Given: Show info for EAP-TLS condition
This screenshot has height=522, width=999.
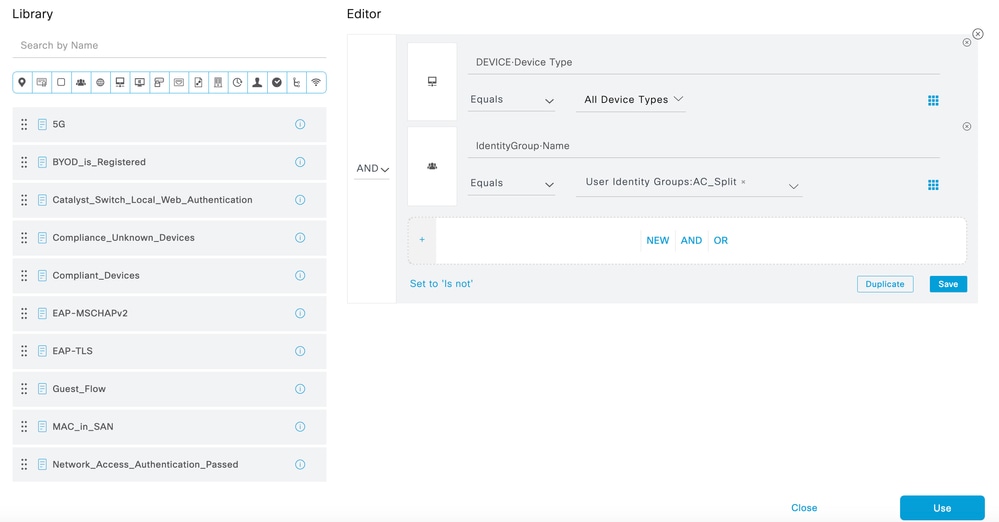Looking at the screenshot, I should click(x=300, y=351).
